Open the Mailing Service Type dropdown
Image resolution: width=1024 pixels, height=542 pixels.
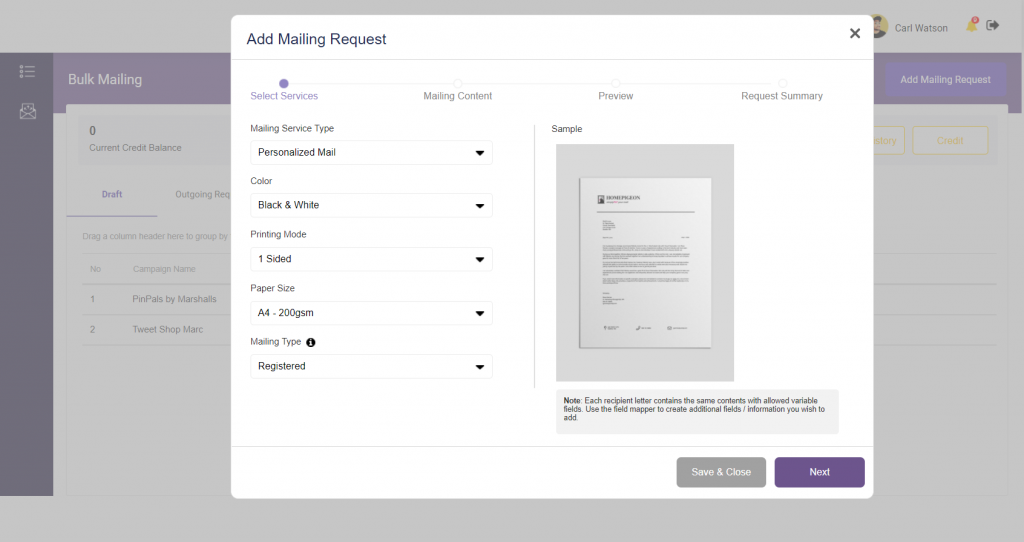click(371, 152)
